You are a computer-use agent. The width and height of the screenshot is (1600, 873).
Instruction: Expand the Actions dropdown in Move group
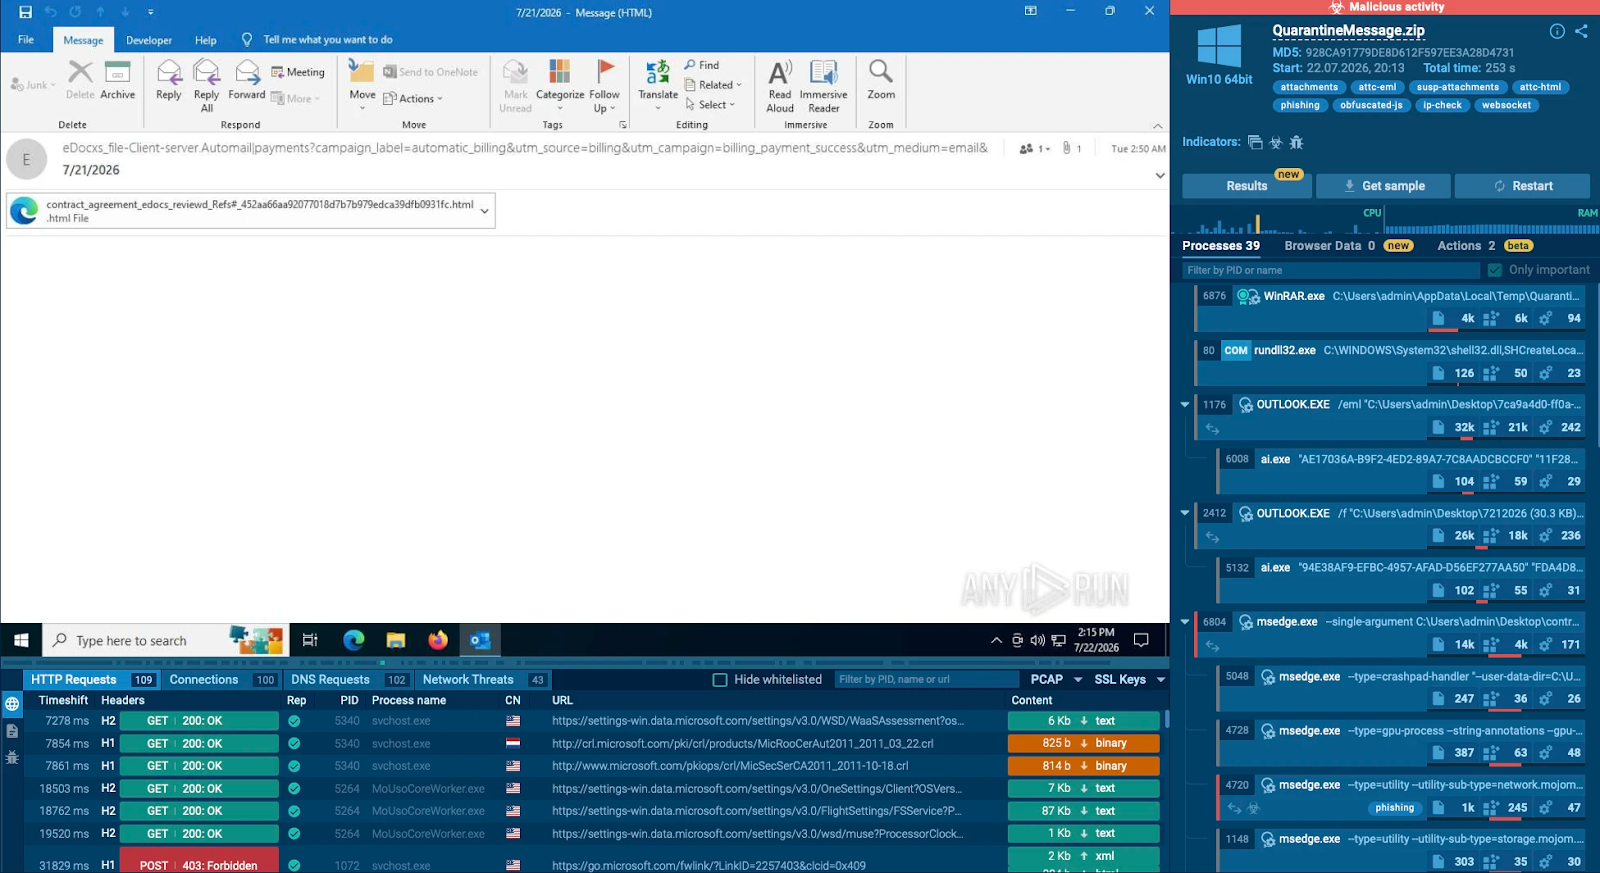click(413, 99)
